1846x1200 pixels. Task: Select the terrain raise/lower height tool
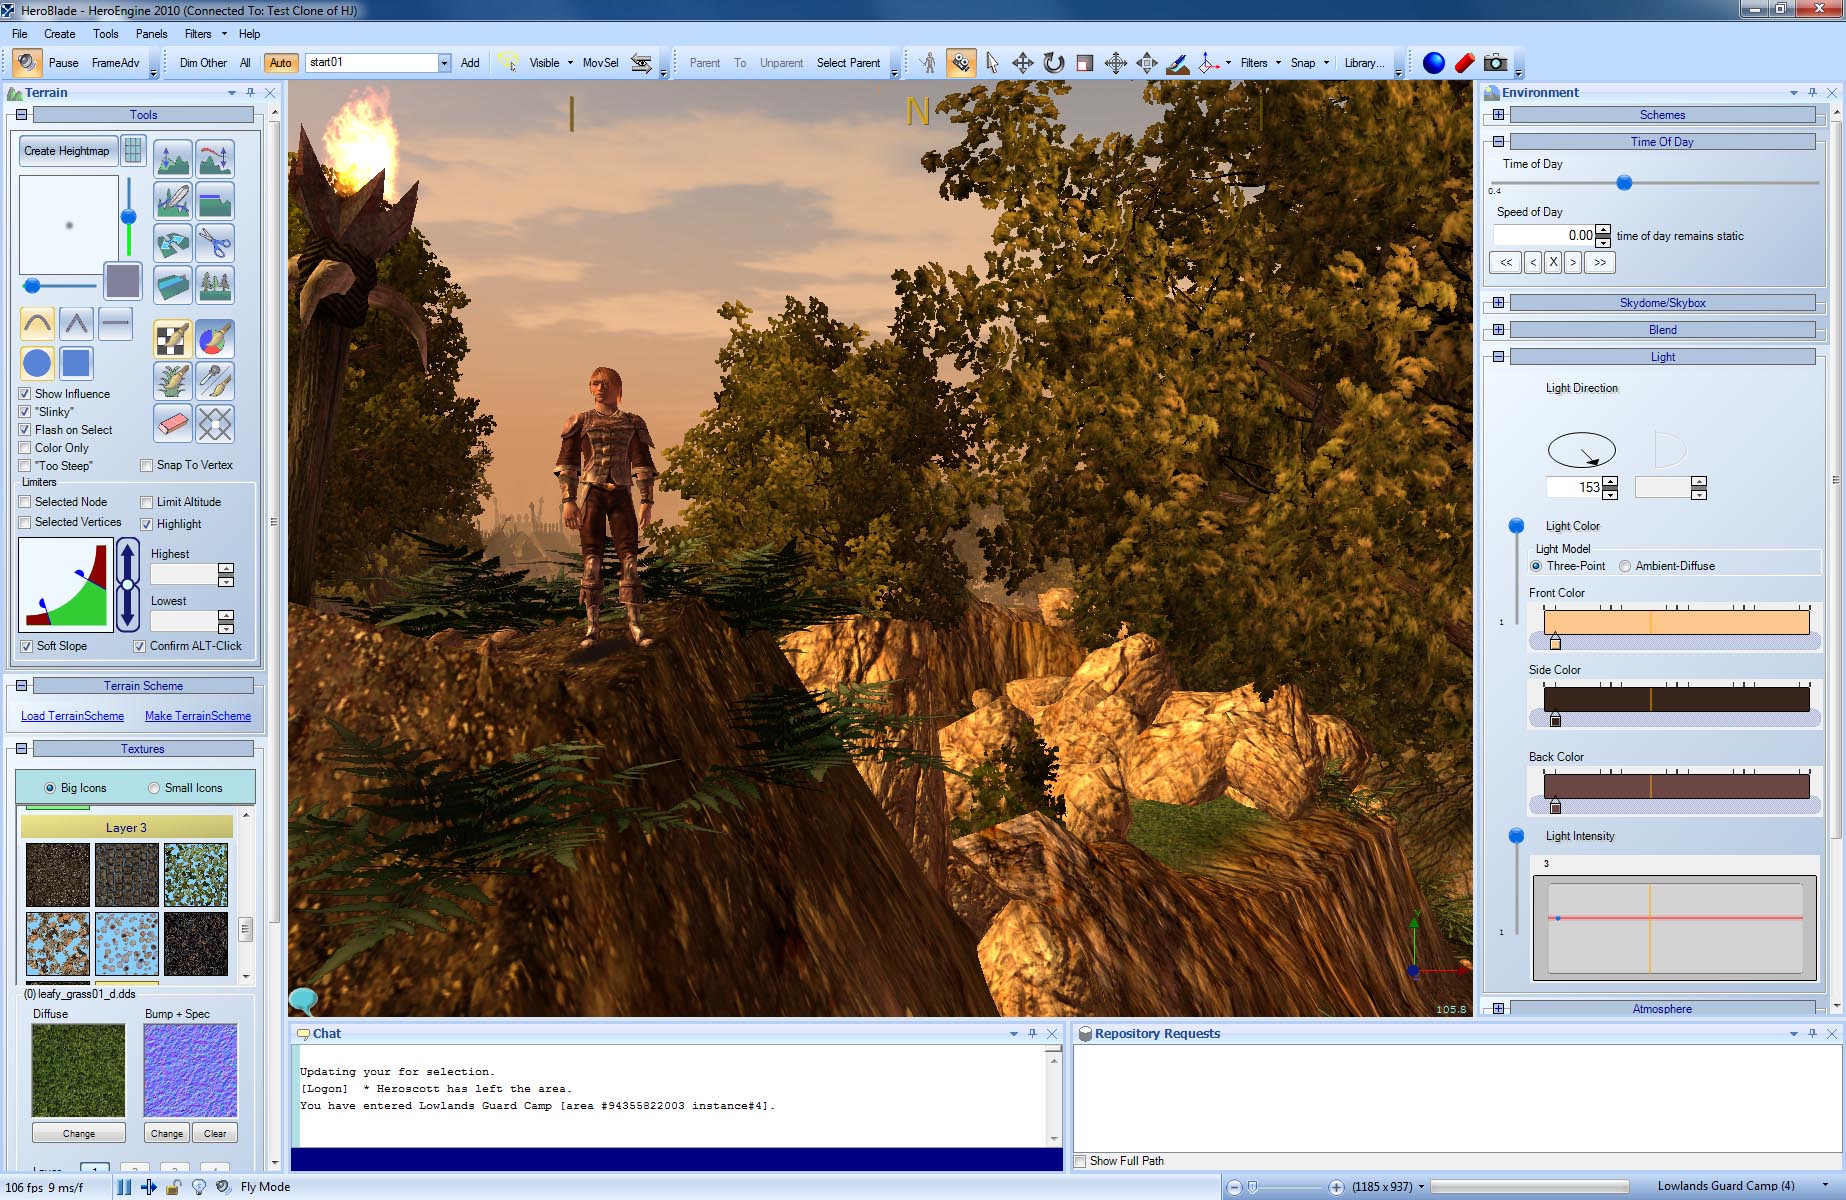pos(173,158)
